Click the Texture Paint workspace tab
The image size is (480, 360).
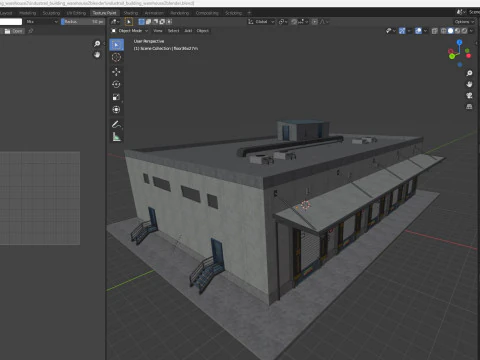(x=104, y=13)
